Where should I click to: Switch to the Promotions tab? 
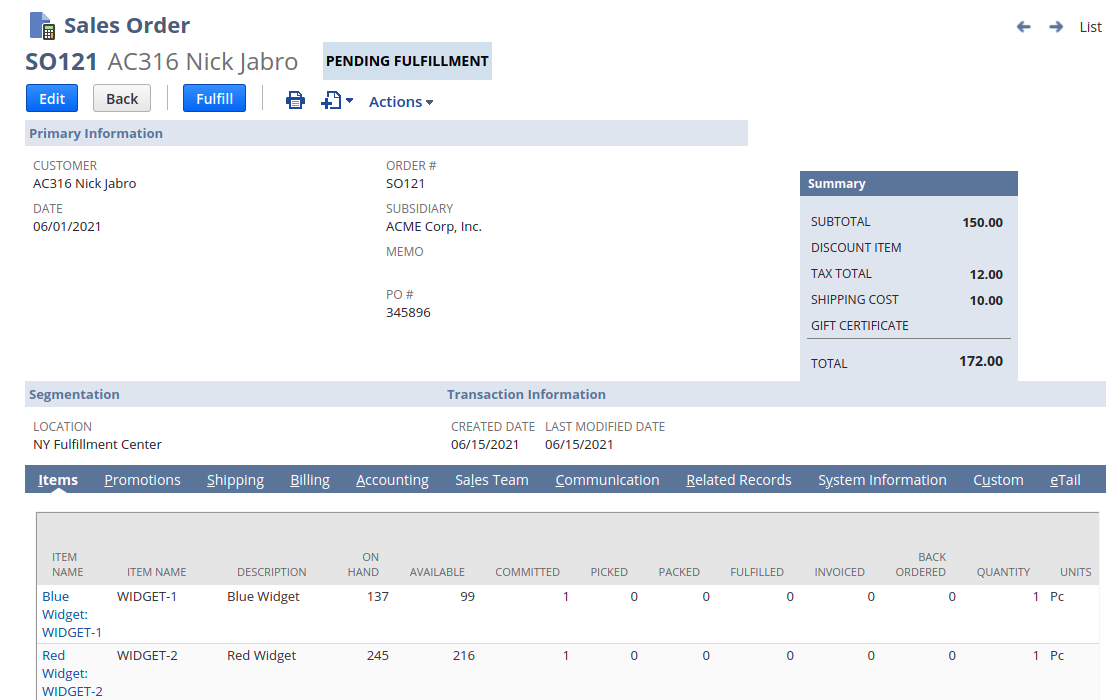(142, 480)
